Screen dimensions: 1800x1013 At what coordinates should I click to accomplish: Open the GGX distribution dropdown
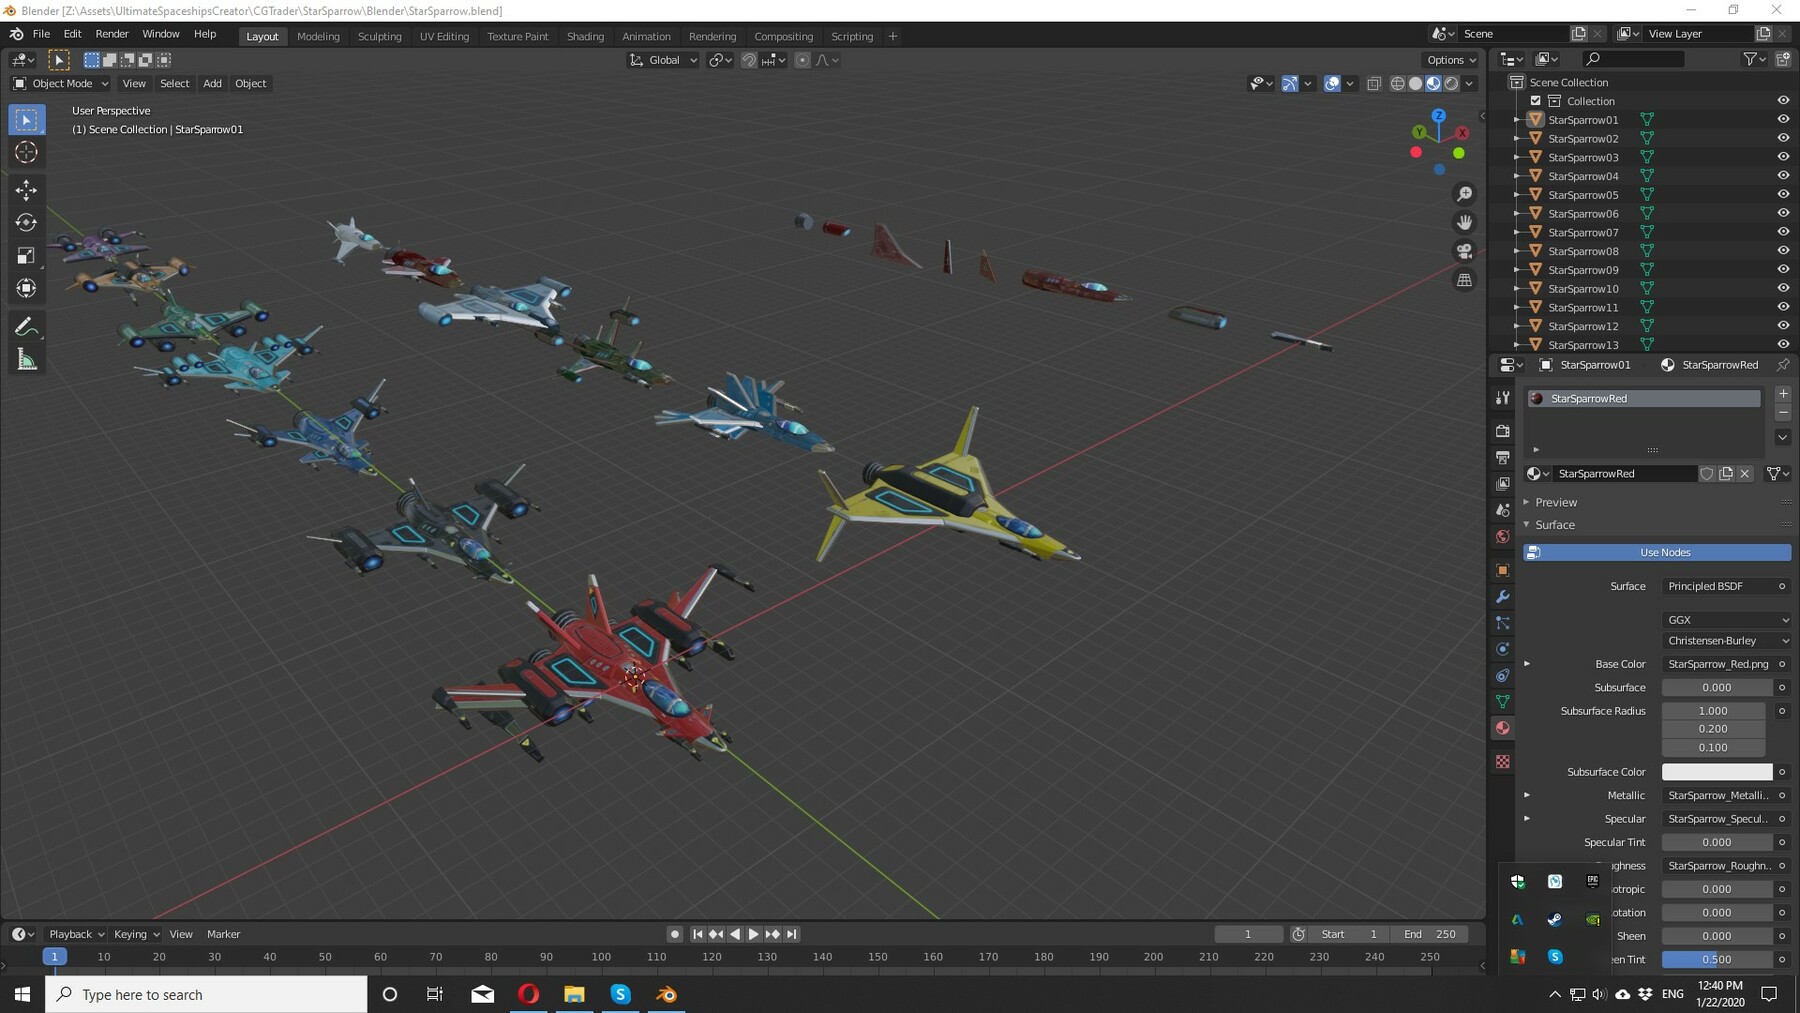[x=1727, y=620]
